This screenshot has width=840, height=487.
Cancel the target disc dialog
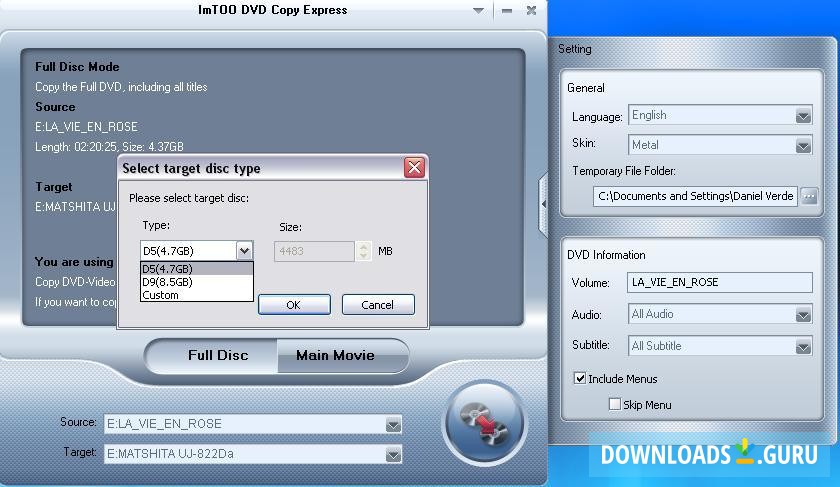point(378,305)
